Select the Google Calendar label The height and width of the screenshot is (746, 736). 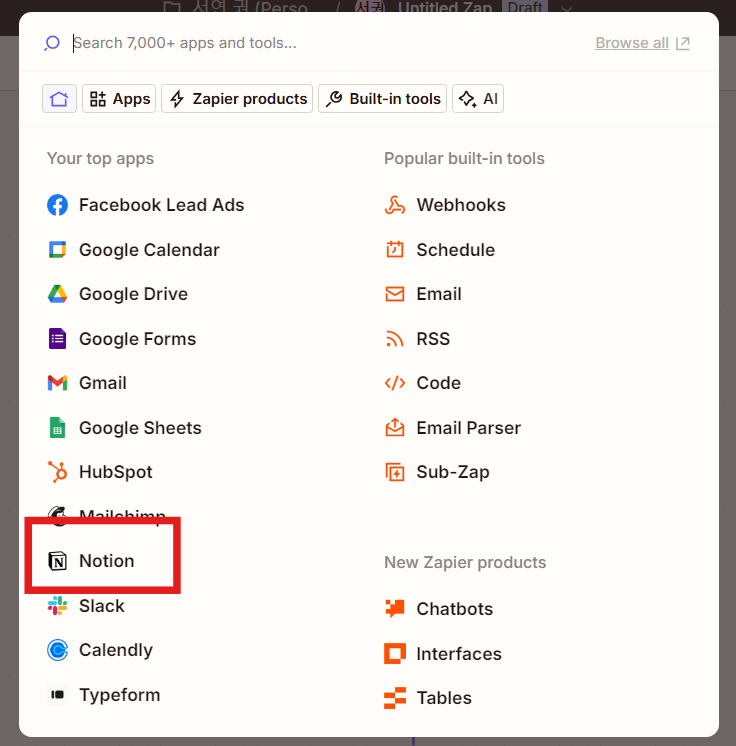pyautogui.click(x=149, y=250)
